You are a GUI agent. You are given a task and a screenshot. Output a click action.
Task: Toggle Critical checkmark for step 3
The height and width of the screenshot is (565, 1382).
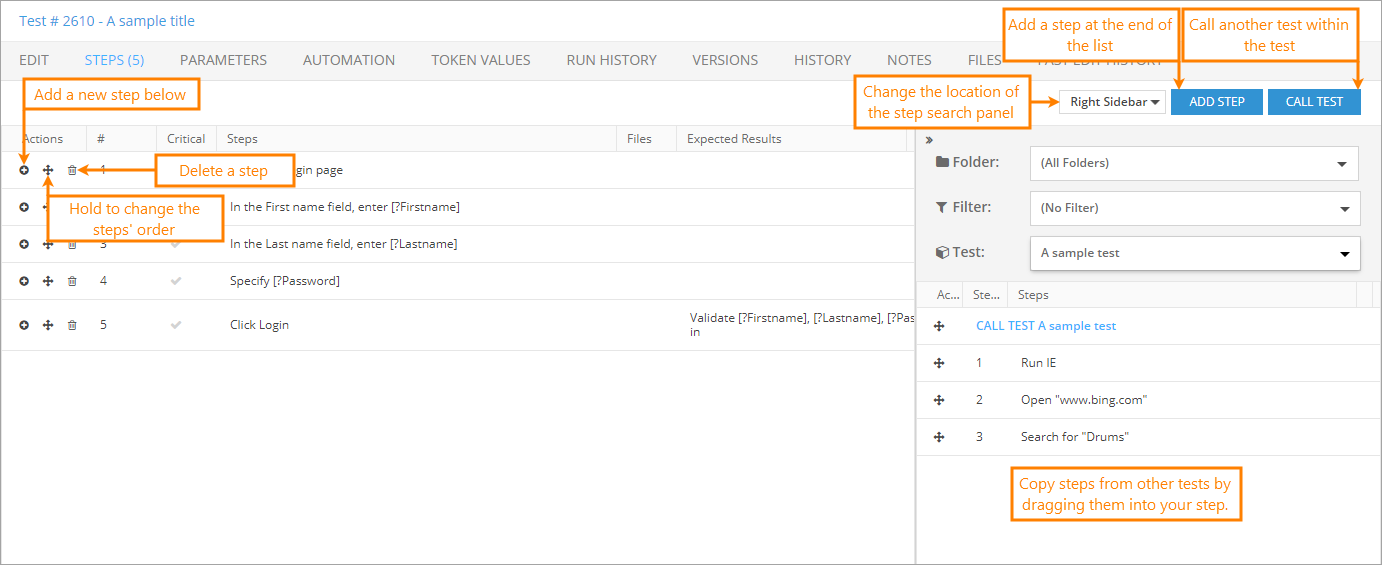click(x=176, y=244)
